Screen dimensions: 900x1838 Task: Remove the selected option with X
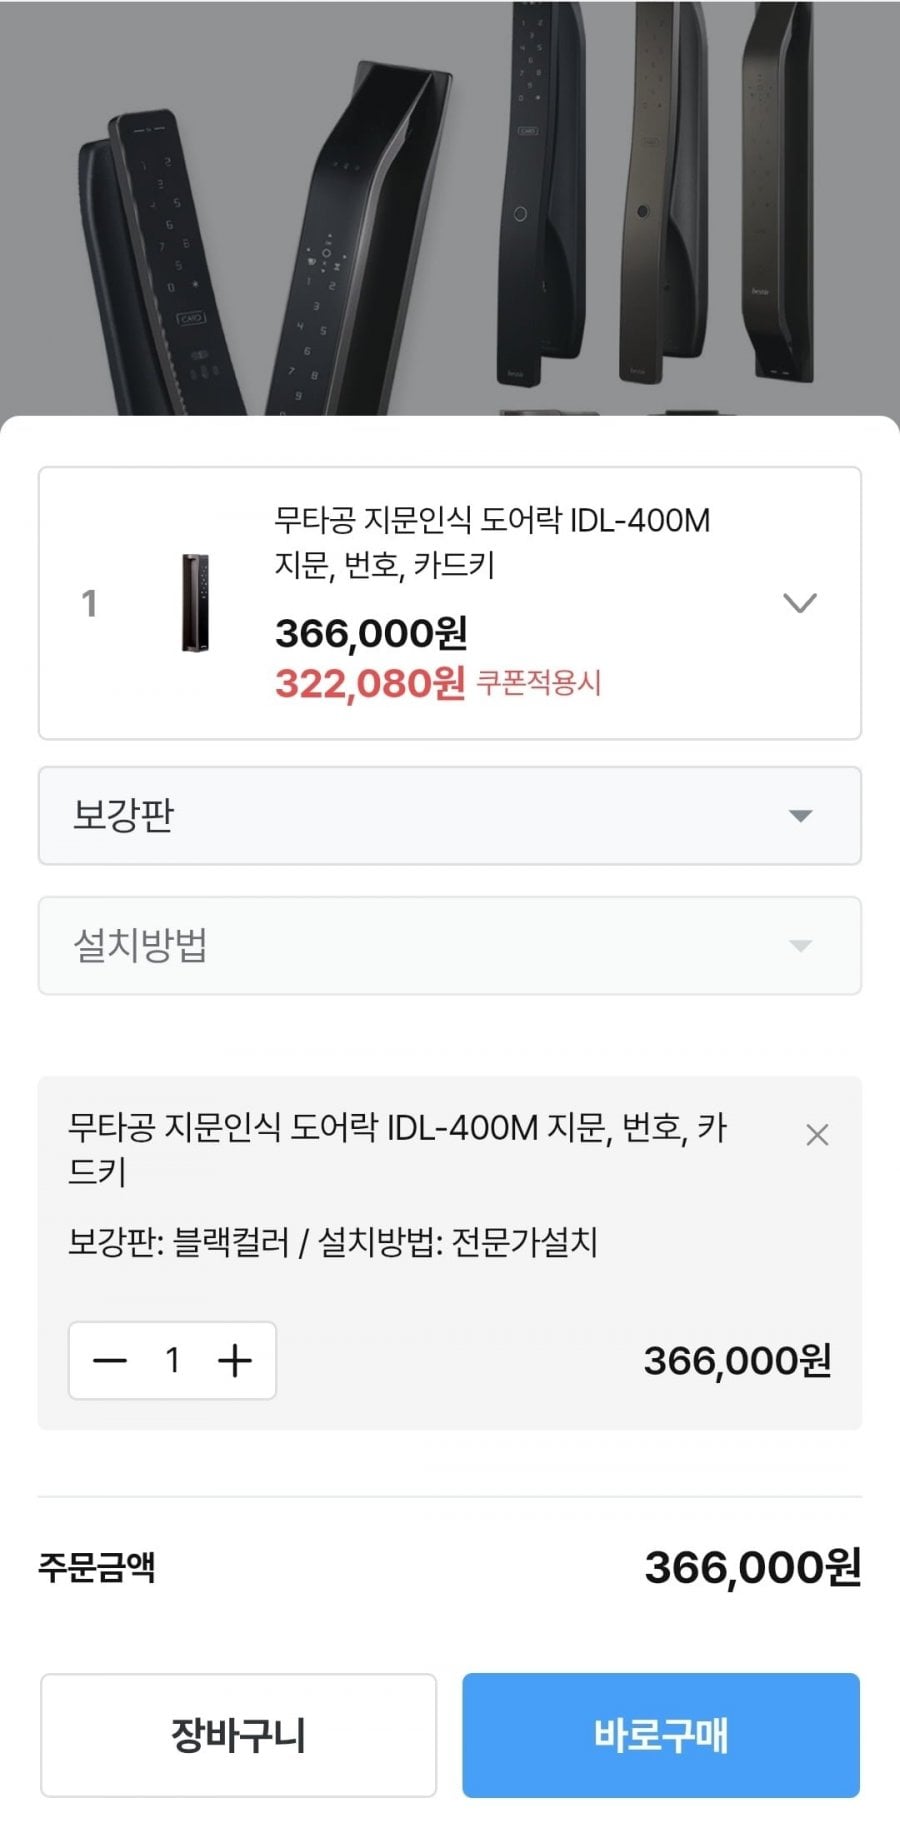(817, 1135)
